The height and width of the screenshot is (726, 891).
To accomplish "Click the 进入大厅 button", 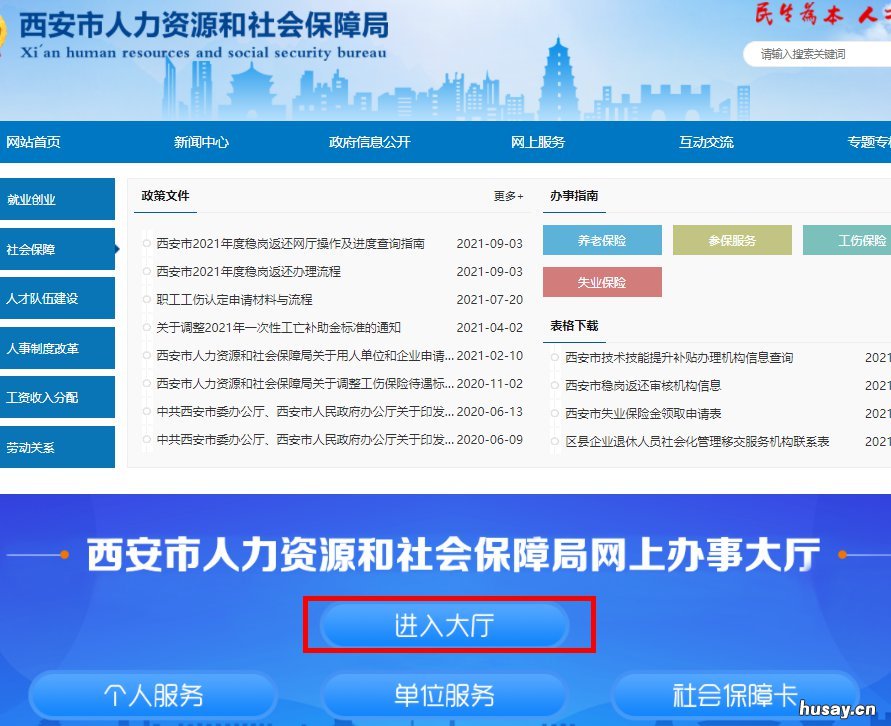I will 447,623.
